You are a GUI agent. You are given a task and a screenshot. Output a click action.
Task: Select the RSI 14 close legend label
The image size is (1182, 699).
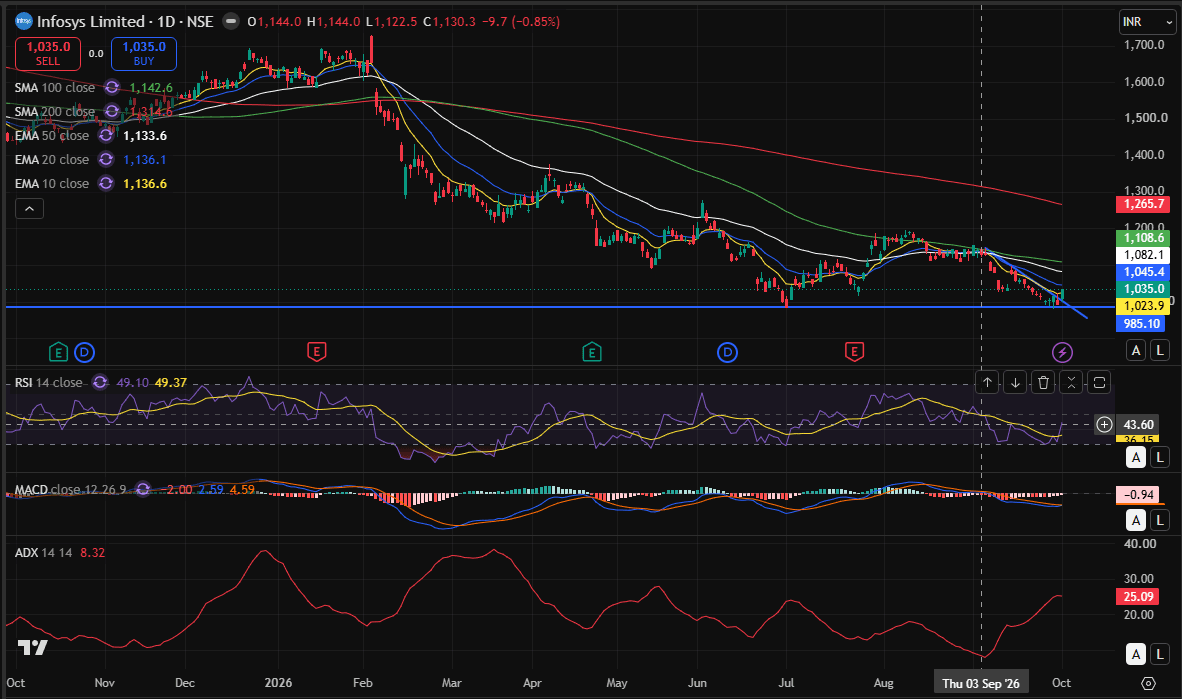coord(48,382)
